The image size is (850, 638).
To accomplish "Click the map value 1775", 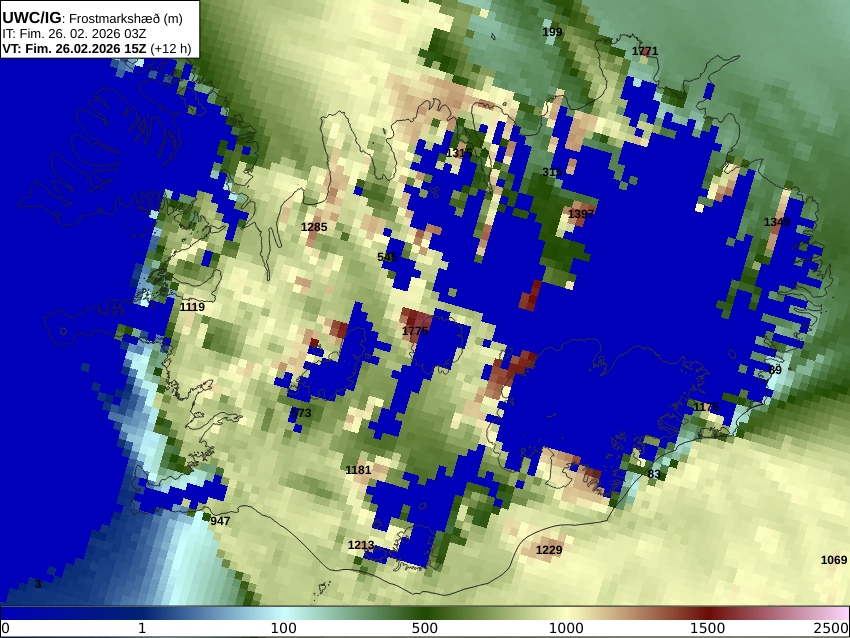I will [x=415, y=330].
